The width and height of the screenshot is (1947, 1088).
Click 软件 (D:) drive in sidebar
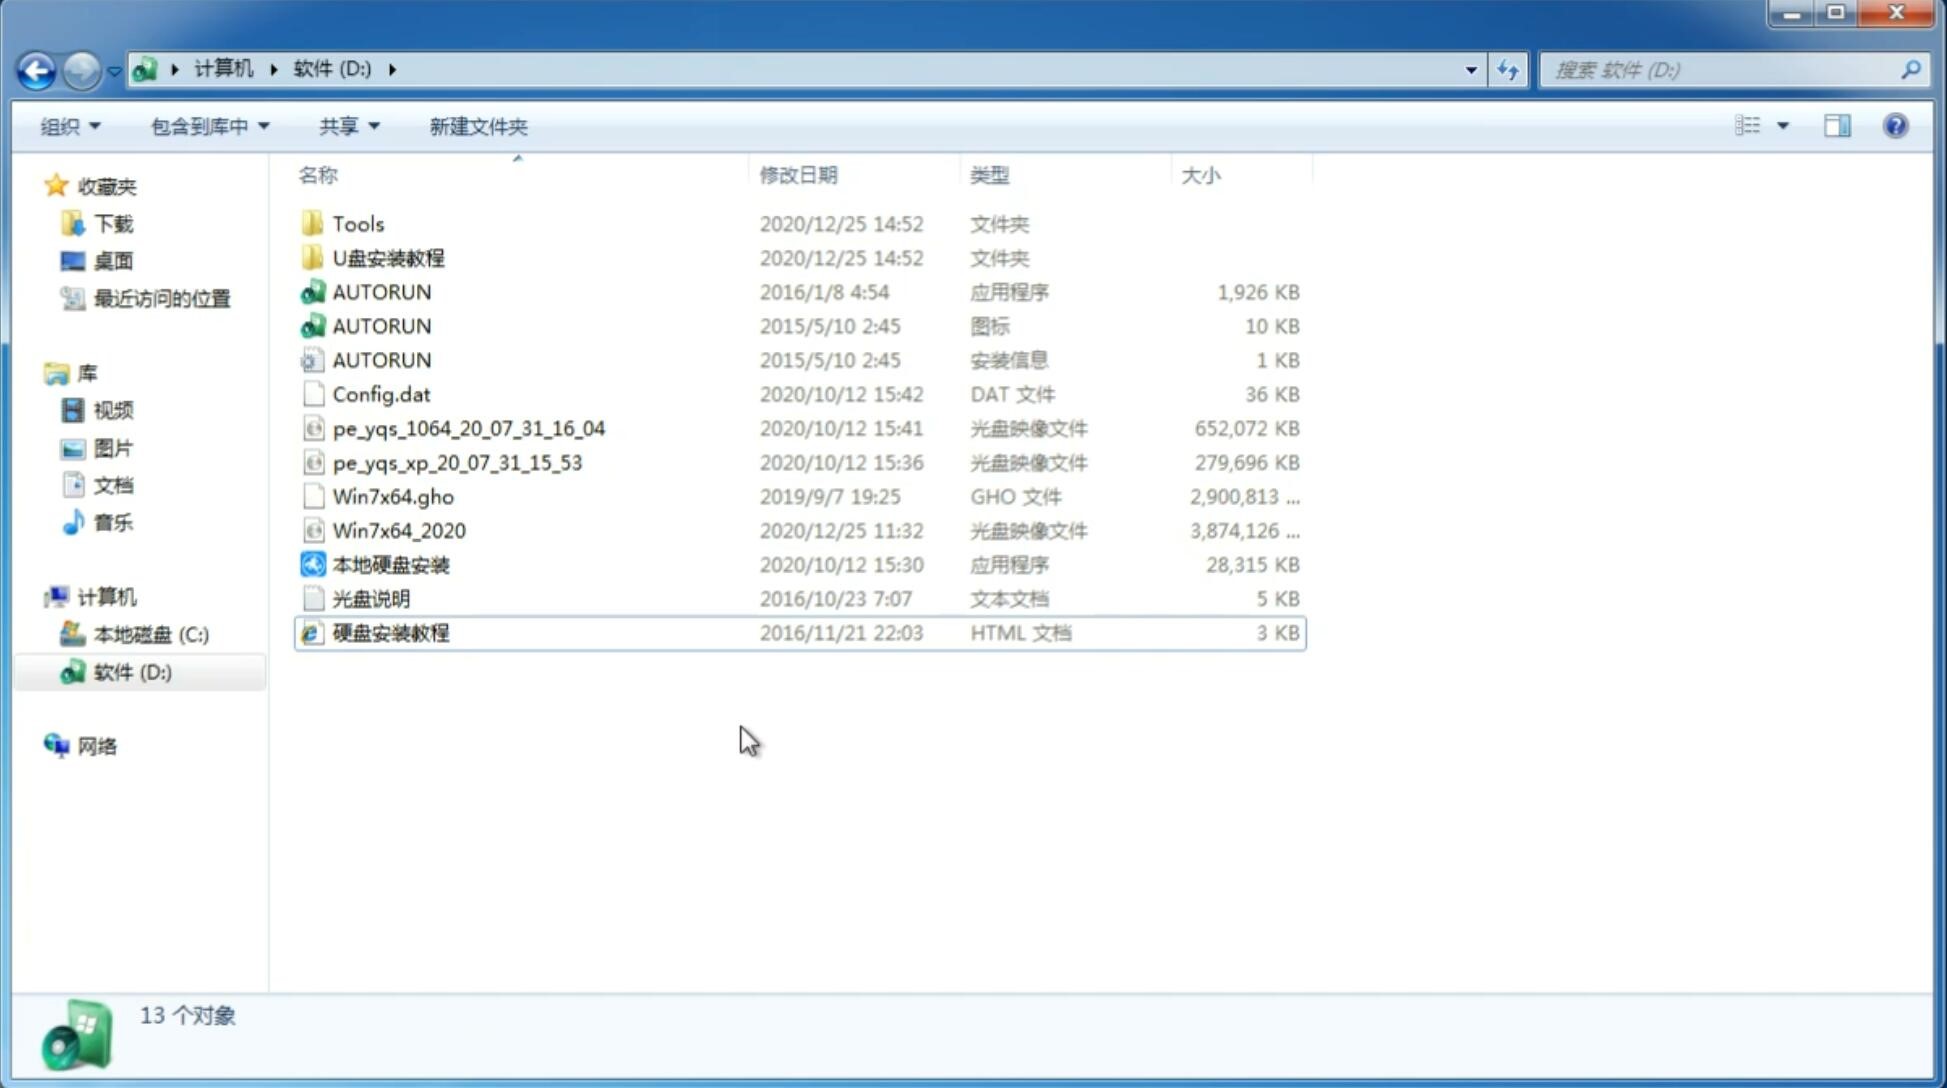tap(131, 672)
